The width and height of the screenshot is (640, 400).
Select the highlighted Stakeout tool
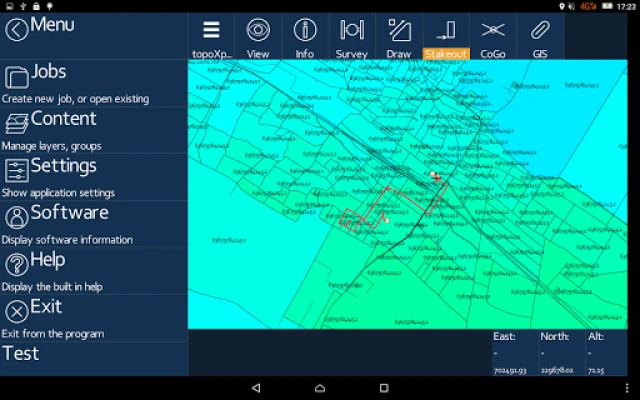click(x=446, y=37)
